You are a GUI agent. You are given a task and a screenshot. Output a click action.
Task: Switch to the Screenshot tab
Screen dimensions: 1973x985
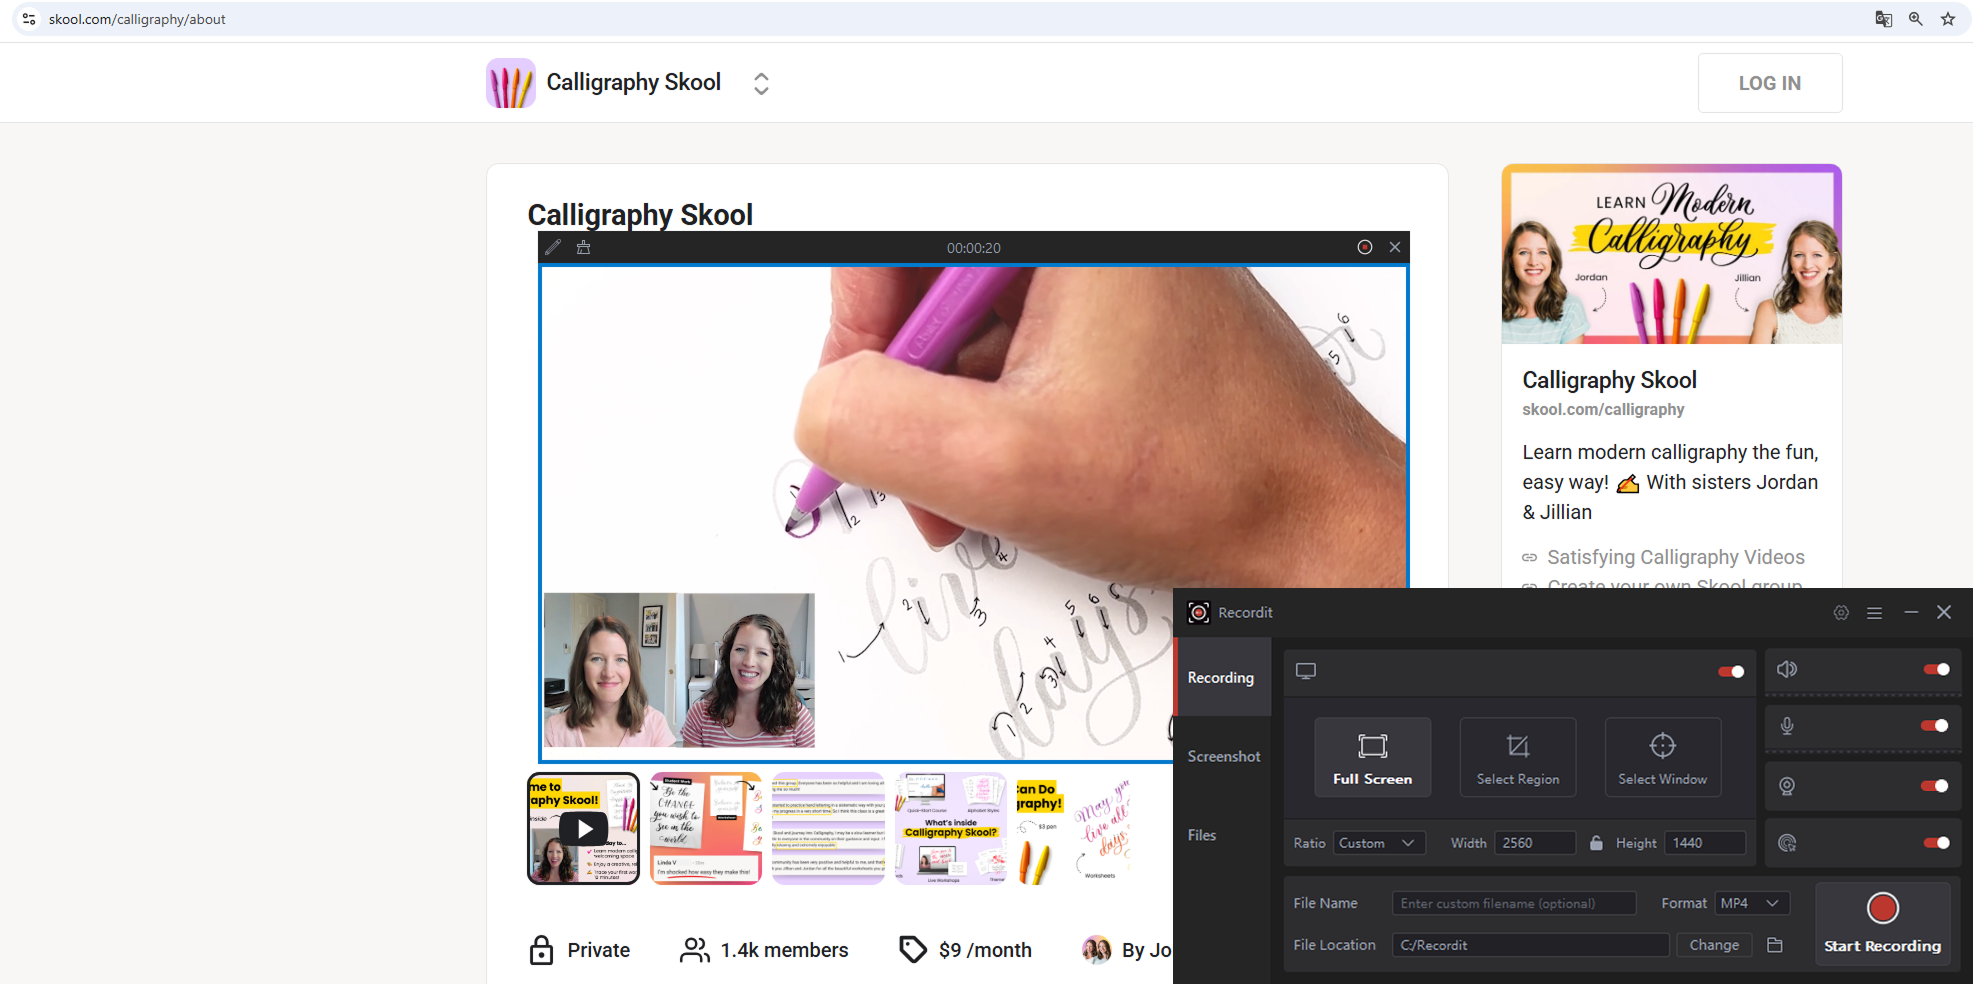pos(1224,756)
